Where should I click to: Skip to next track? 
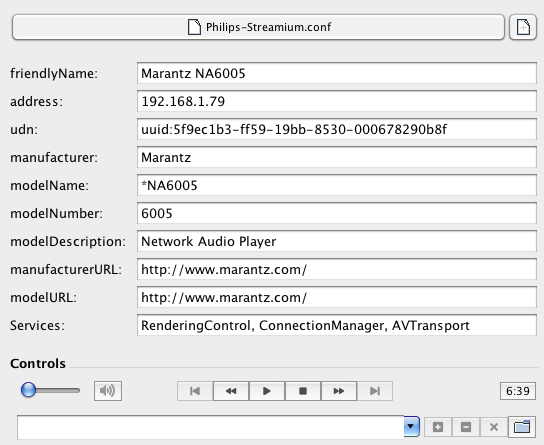tap(375, 391)
